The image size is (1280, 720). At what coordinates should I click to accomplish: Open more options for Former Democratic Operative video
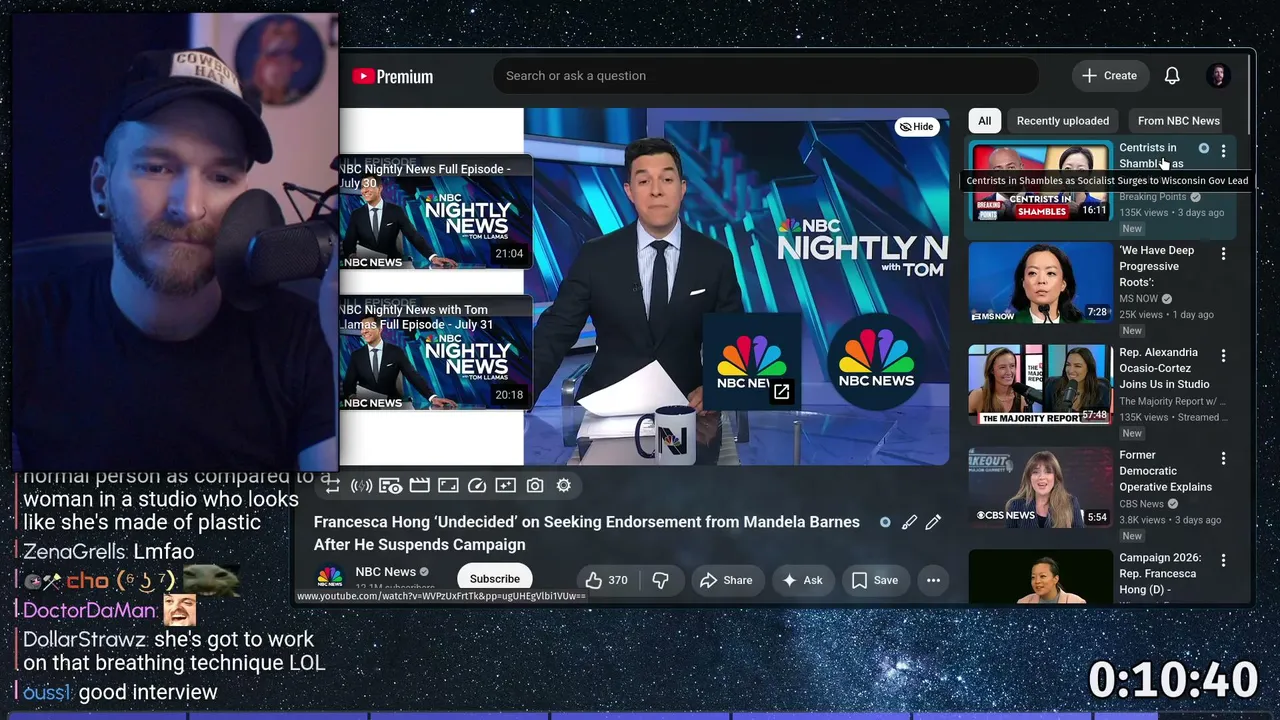coord(1223,459)
